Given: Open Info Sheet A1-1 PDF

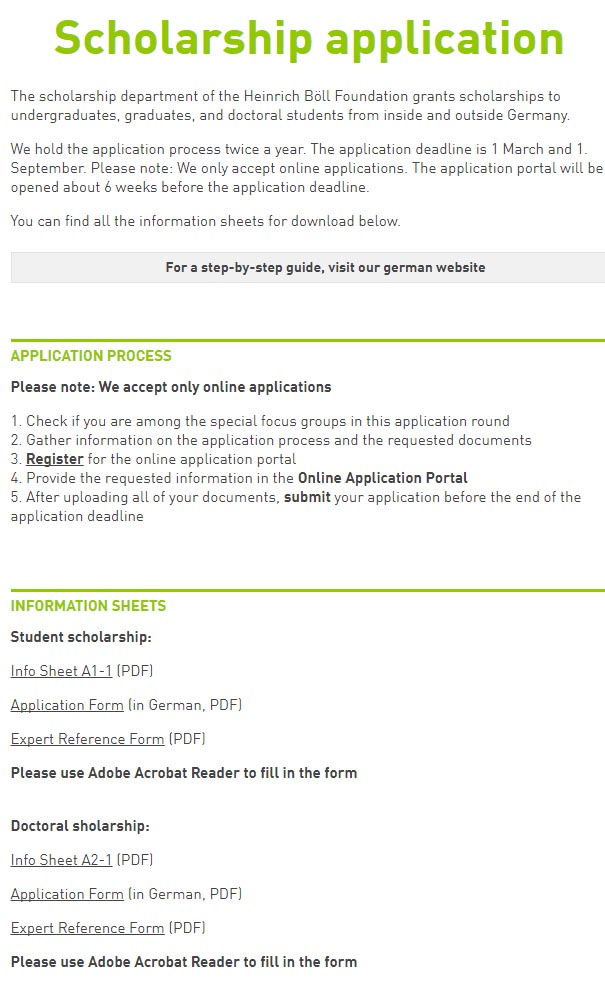Looking at the screenshot, I should [x=62, y=671].
